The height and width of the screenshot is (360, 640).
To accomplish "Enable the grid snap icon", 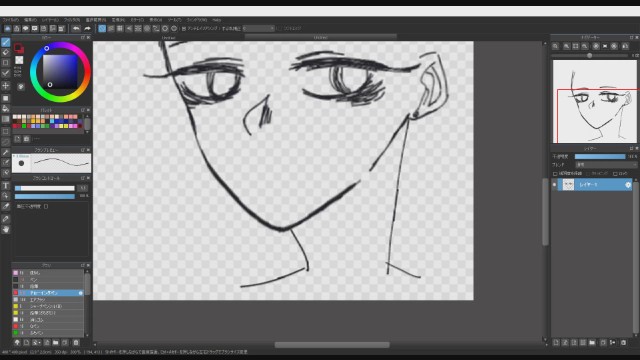I will point(120,29).
